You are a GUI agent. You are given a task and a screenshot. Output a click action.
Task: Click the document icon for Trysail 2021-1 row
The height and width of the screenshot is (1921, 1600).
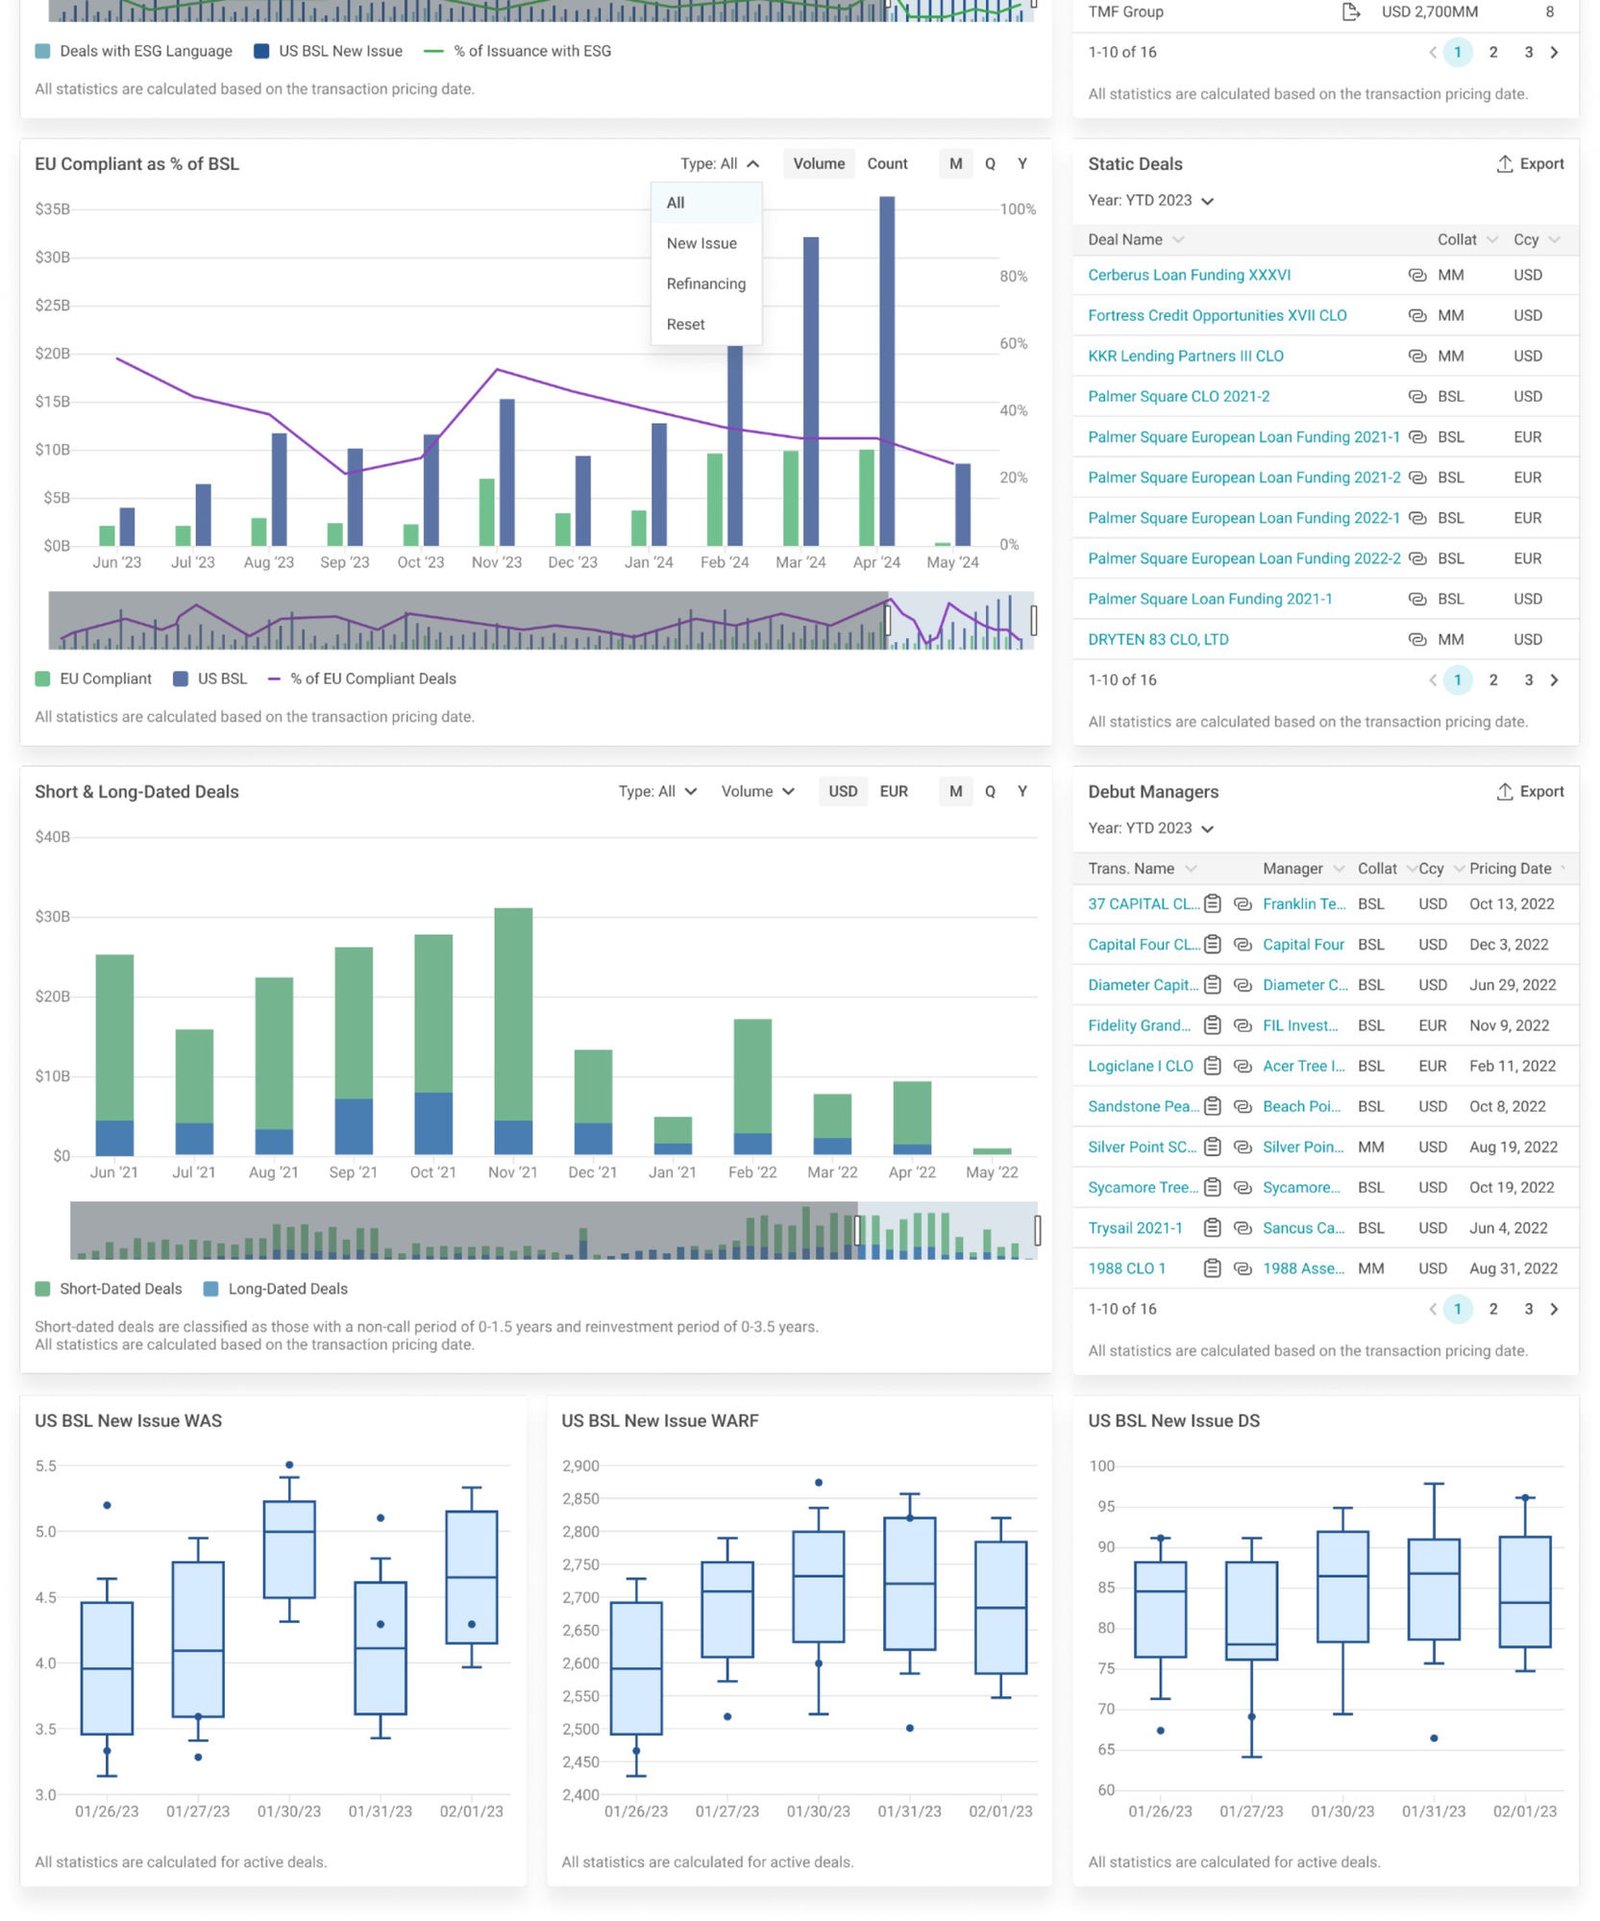point(1212,1228)
